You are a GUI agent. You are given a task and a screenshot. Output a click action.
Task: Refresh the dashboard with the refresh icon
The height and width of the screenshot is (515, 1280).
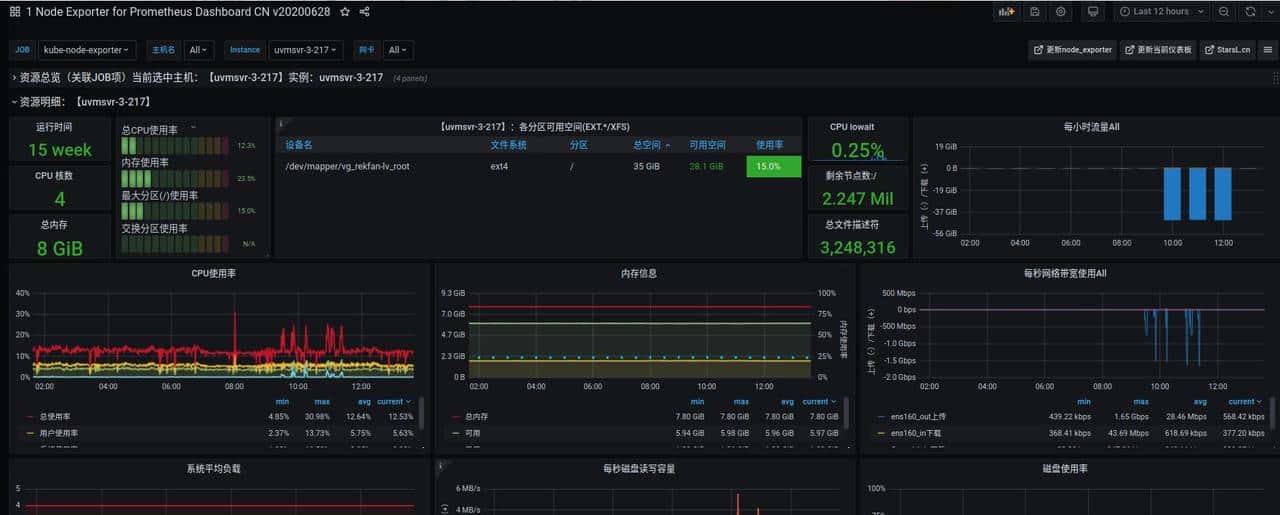coord(1250,12)
